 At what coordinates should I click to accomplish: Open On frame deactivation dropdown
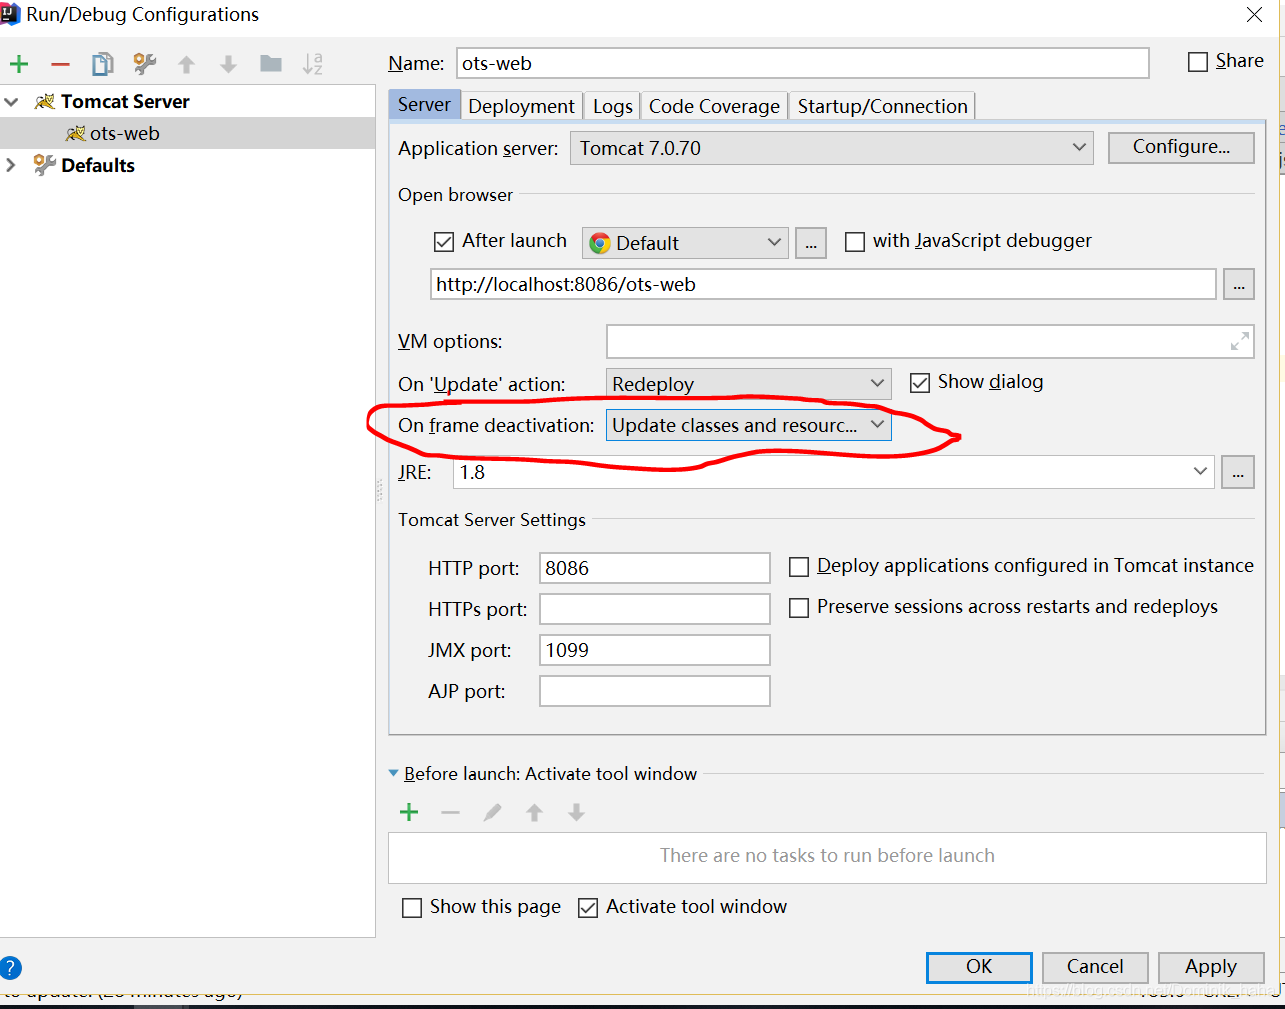tap(748, 425)
